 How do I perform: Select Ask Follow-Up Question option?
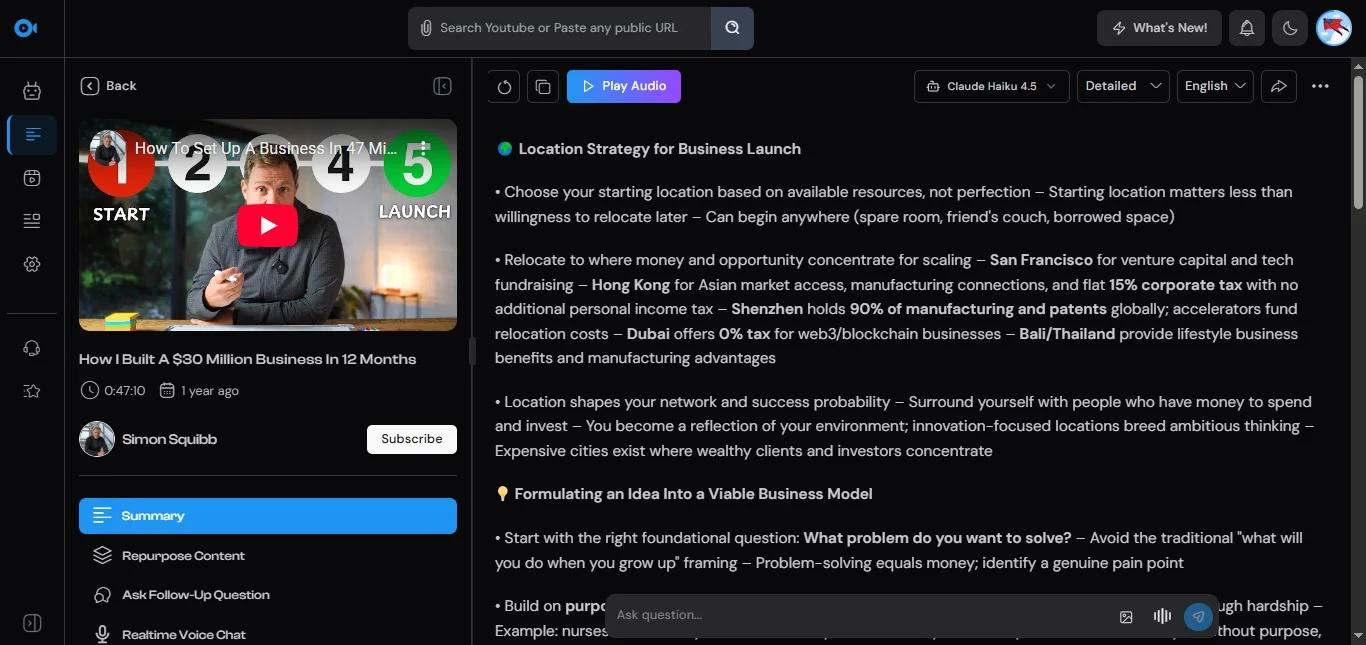[195, 595]
